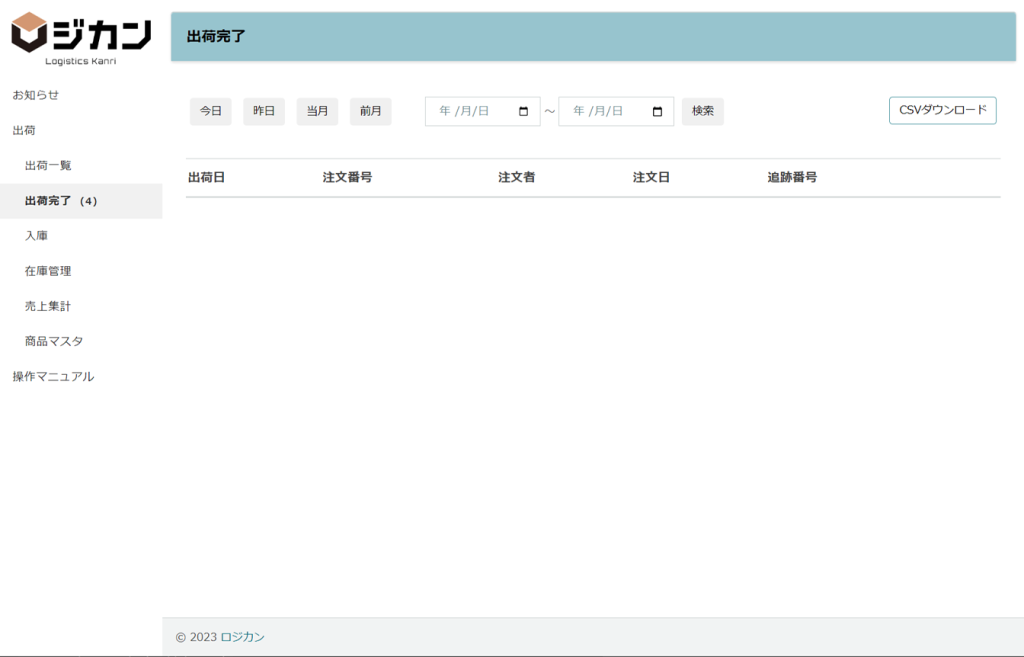View 売上集計 page
Image resolution: width=1024 pixels, height=657 pixels.
(48, 306)
